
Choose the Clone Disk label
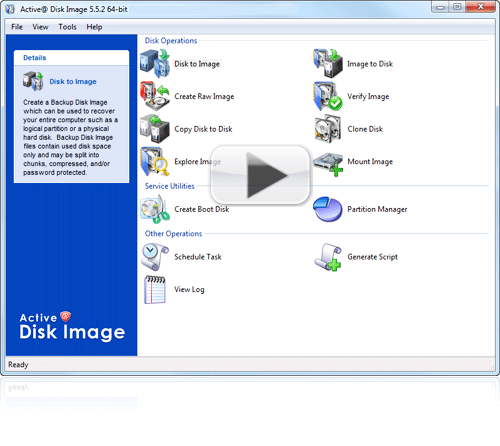coord(365,129)
